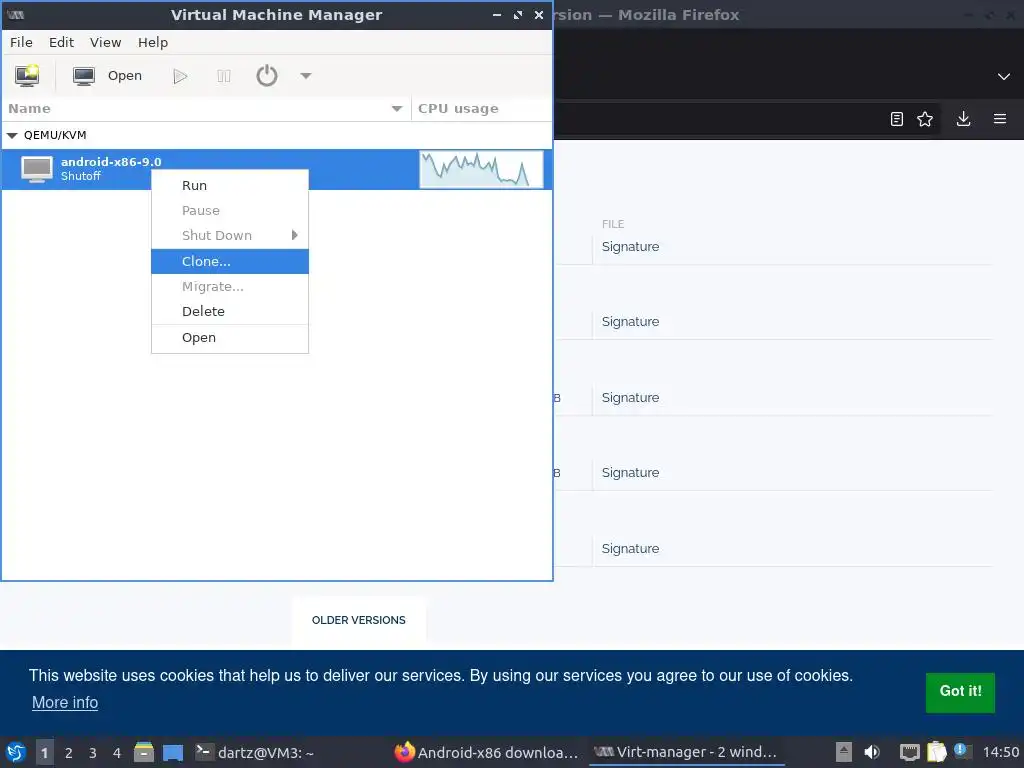
Task: Sort by the Name column header
Action: click(x=206, y=108)
